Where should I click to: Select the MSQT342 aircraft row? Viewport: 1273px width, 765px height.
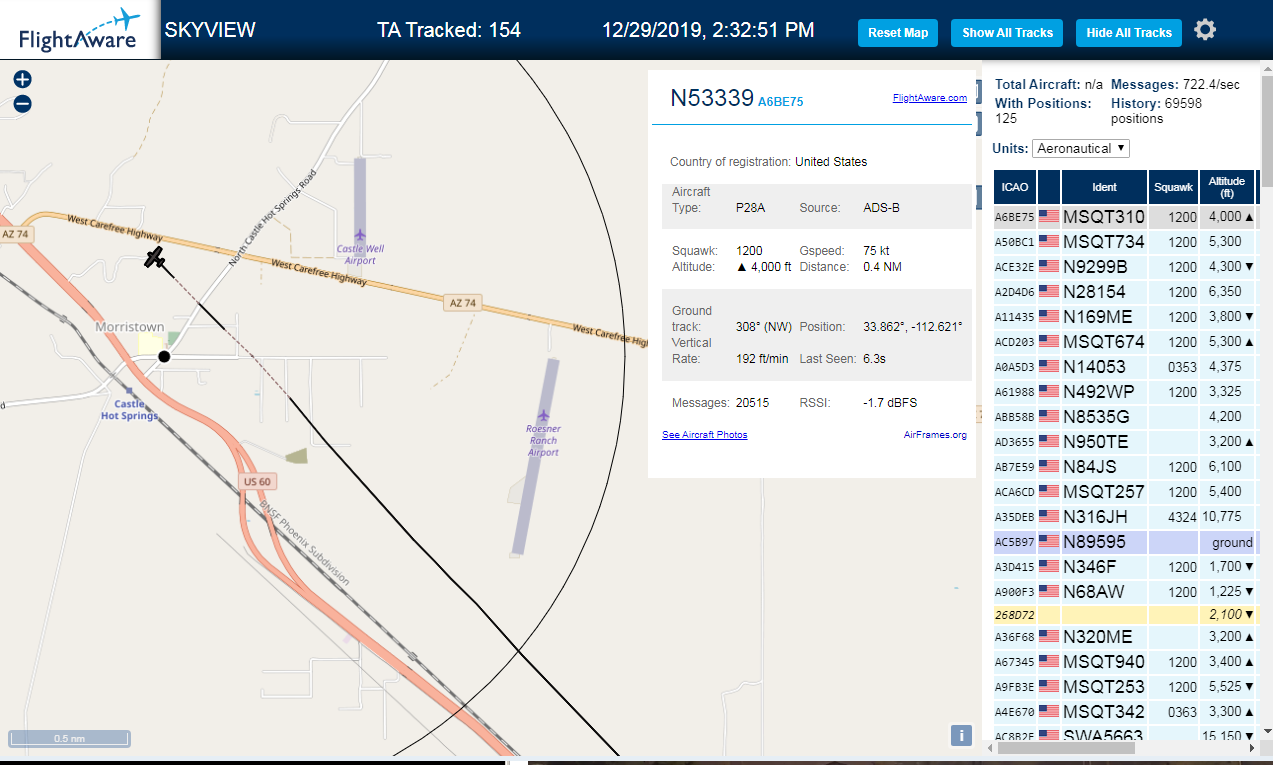point(1126,711)
